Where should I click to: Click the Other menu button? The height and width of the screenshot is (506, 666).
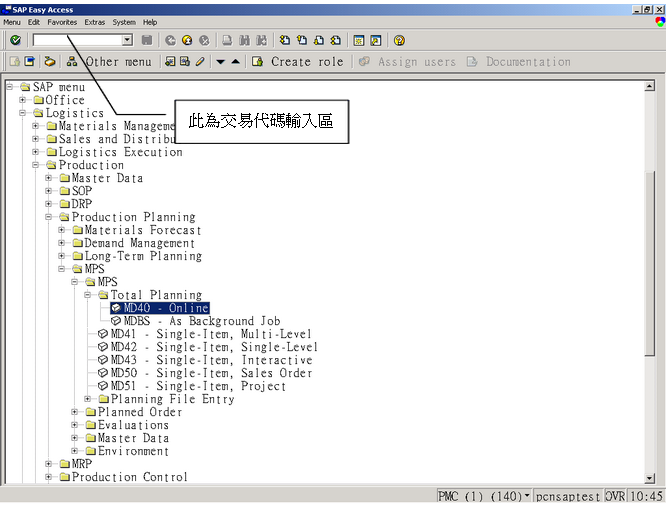(x=109, y=62)
